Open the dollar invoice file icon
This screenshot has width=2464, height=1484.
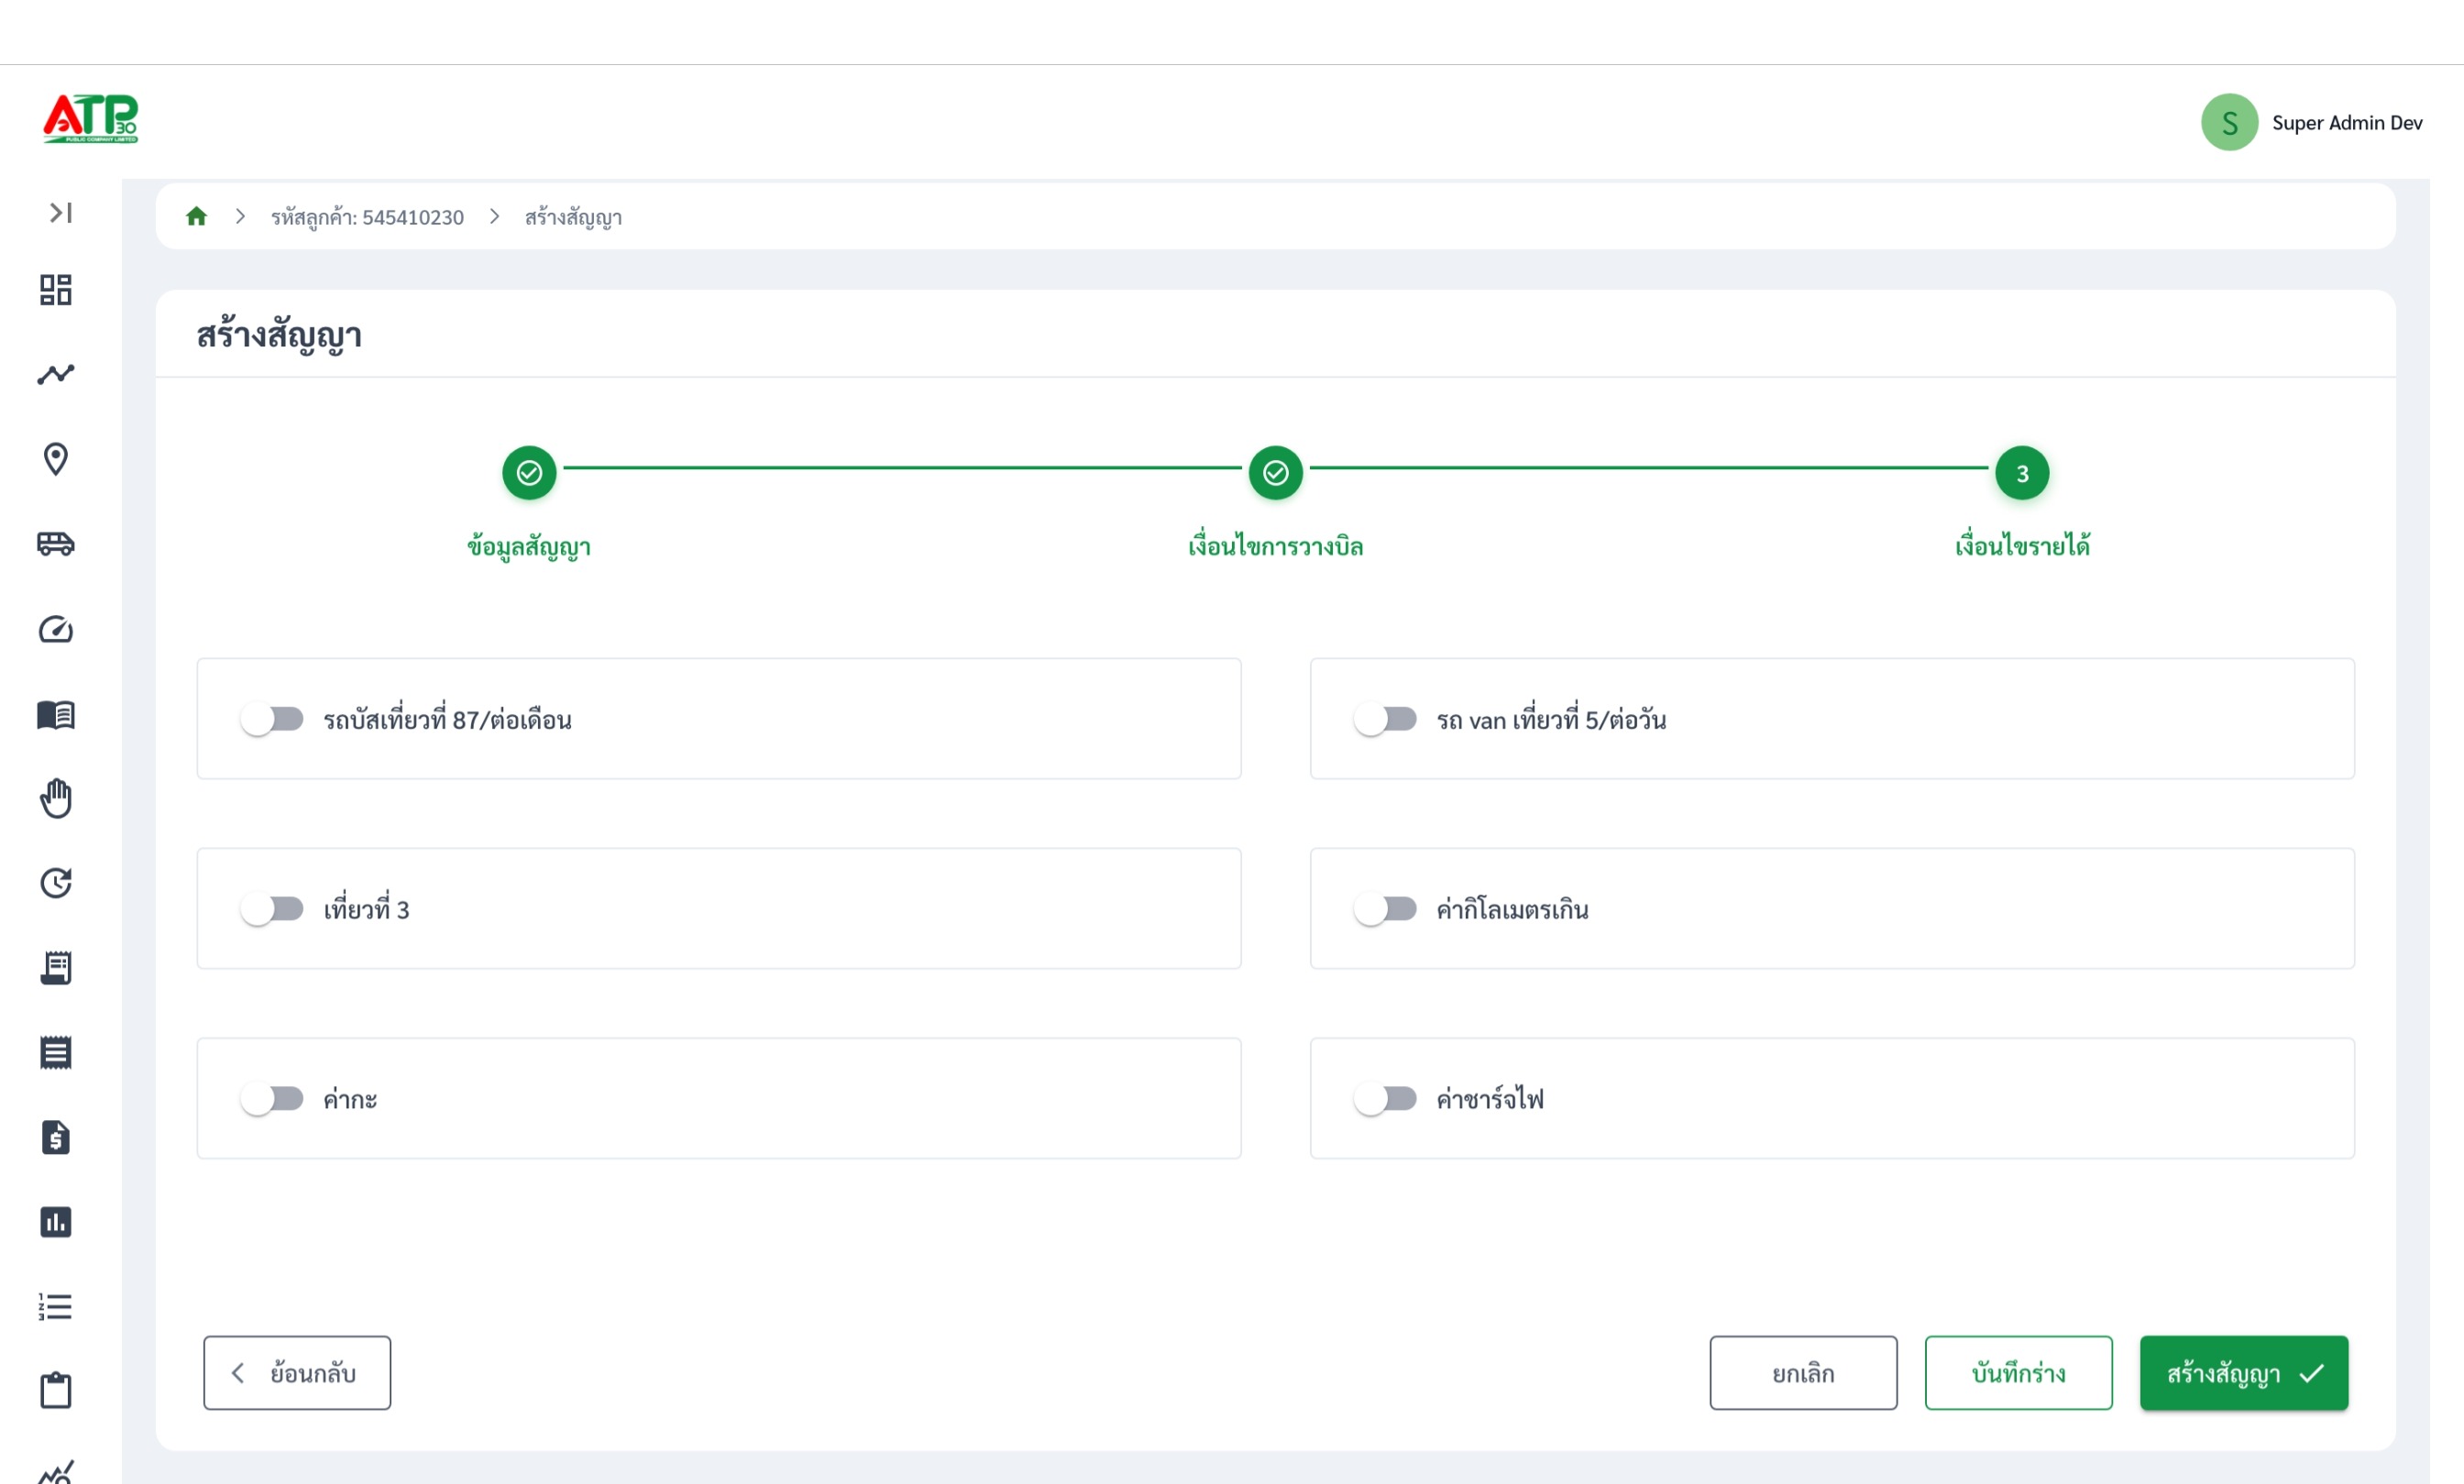pos(56,1137)
